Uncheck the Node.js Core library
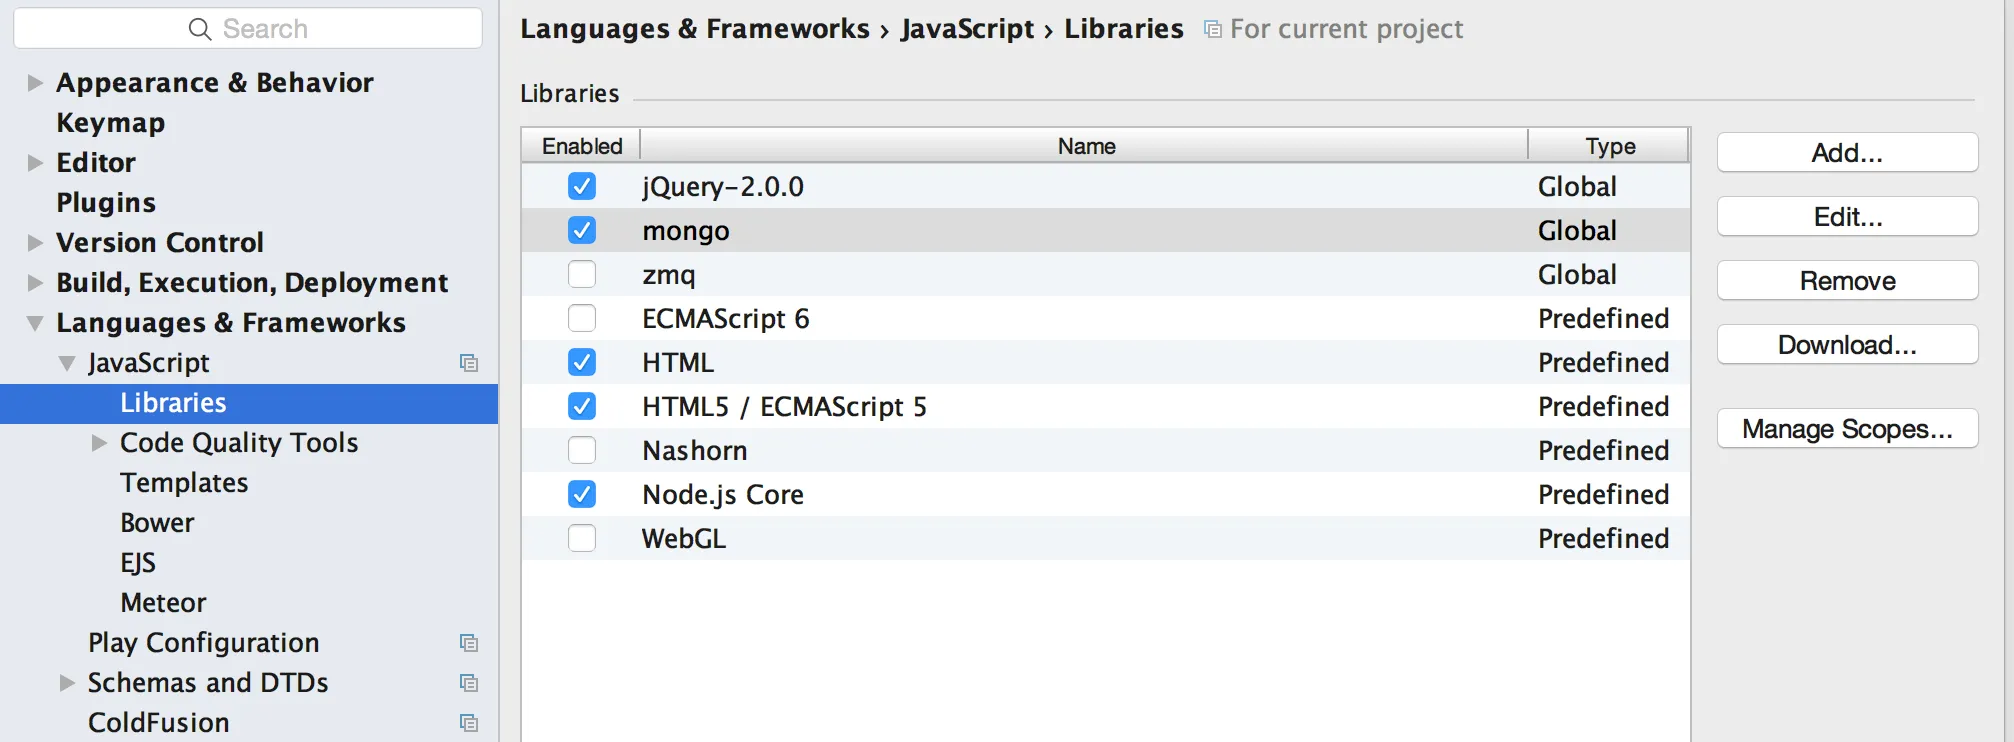Viewport: 2014px width, 742px height. pyautogui.click(x=581, y=494)
